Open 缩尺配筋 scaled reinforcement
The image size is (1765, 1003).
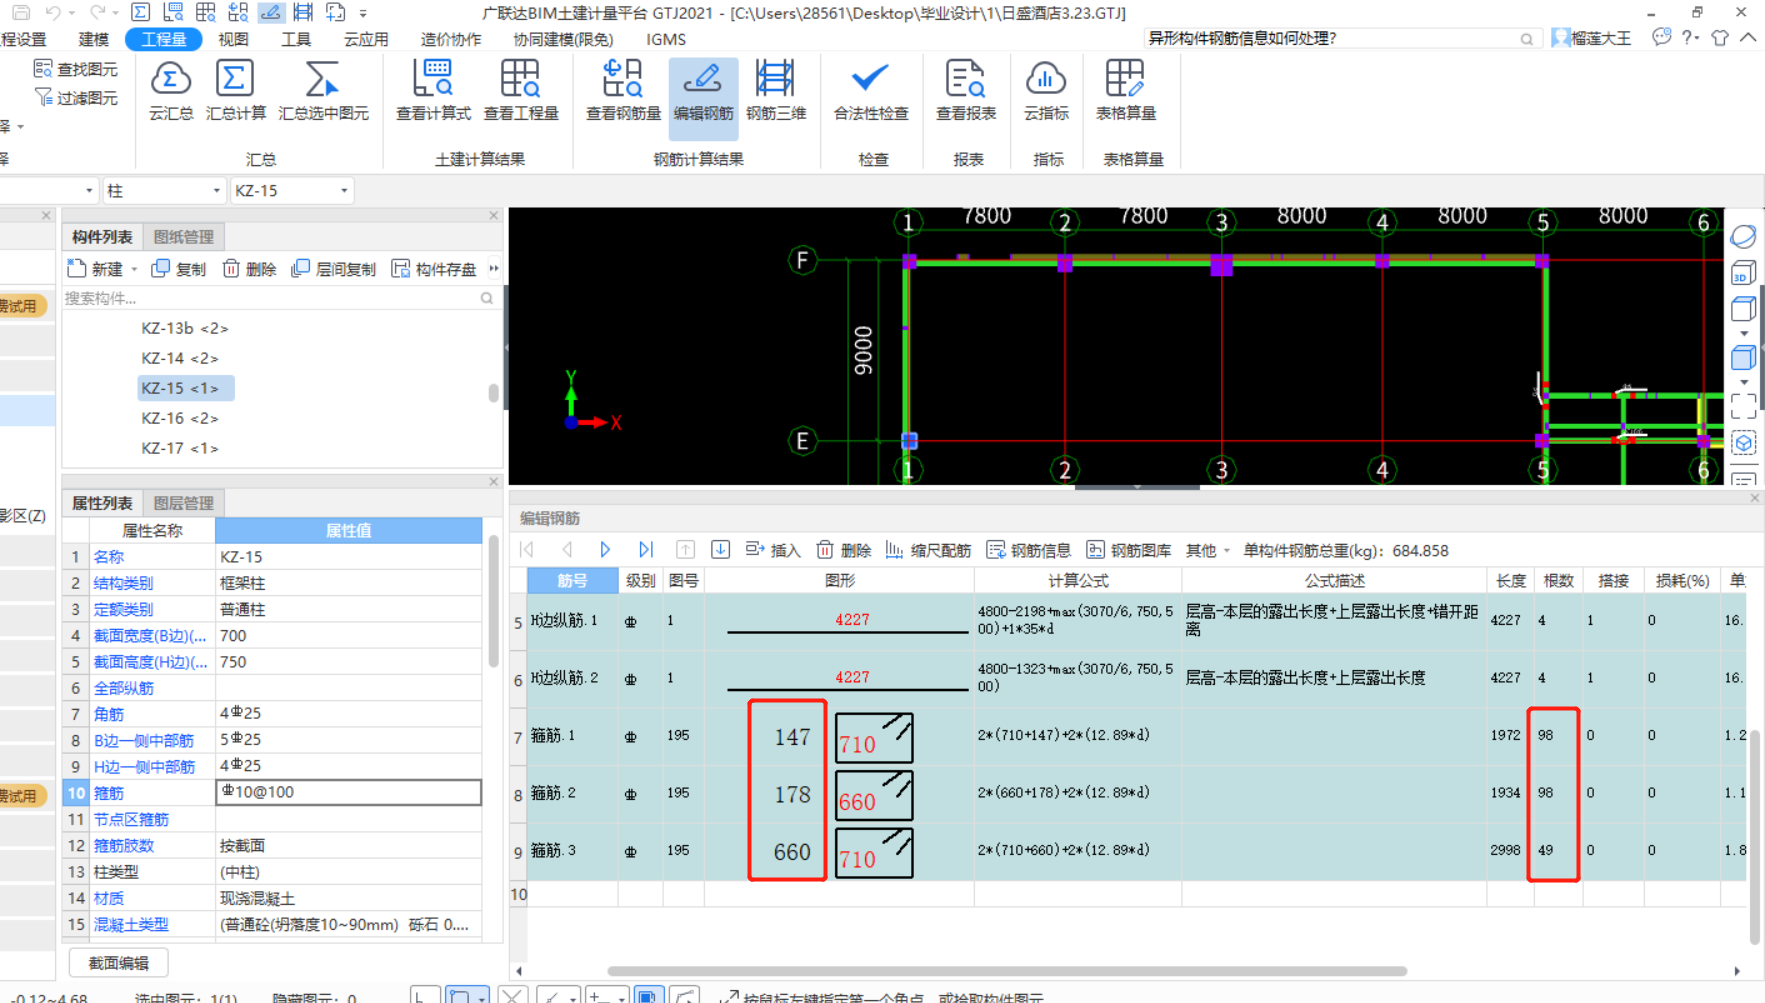[x=928, y=550]
